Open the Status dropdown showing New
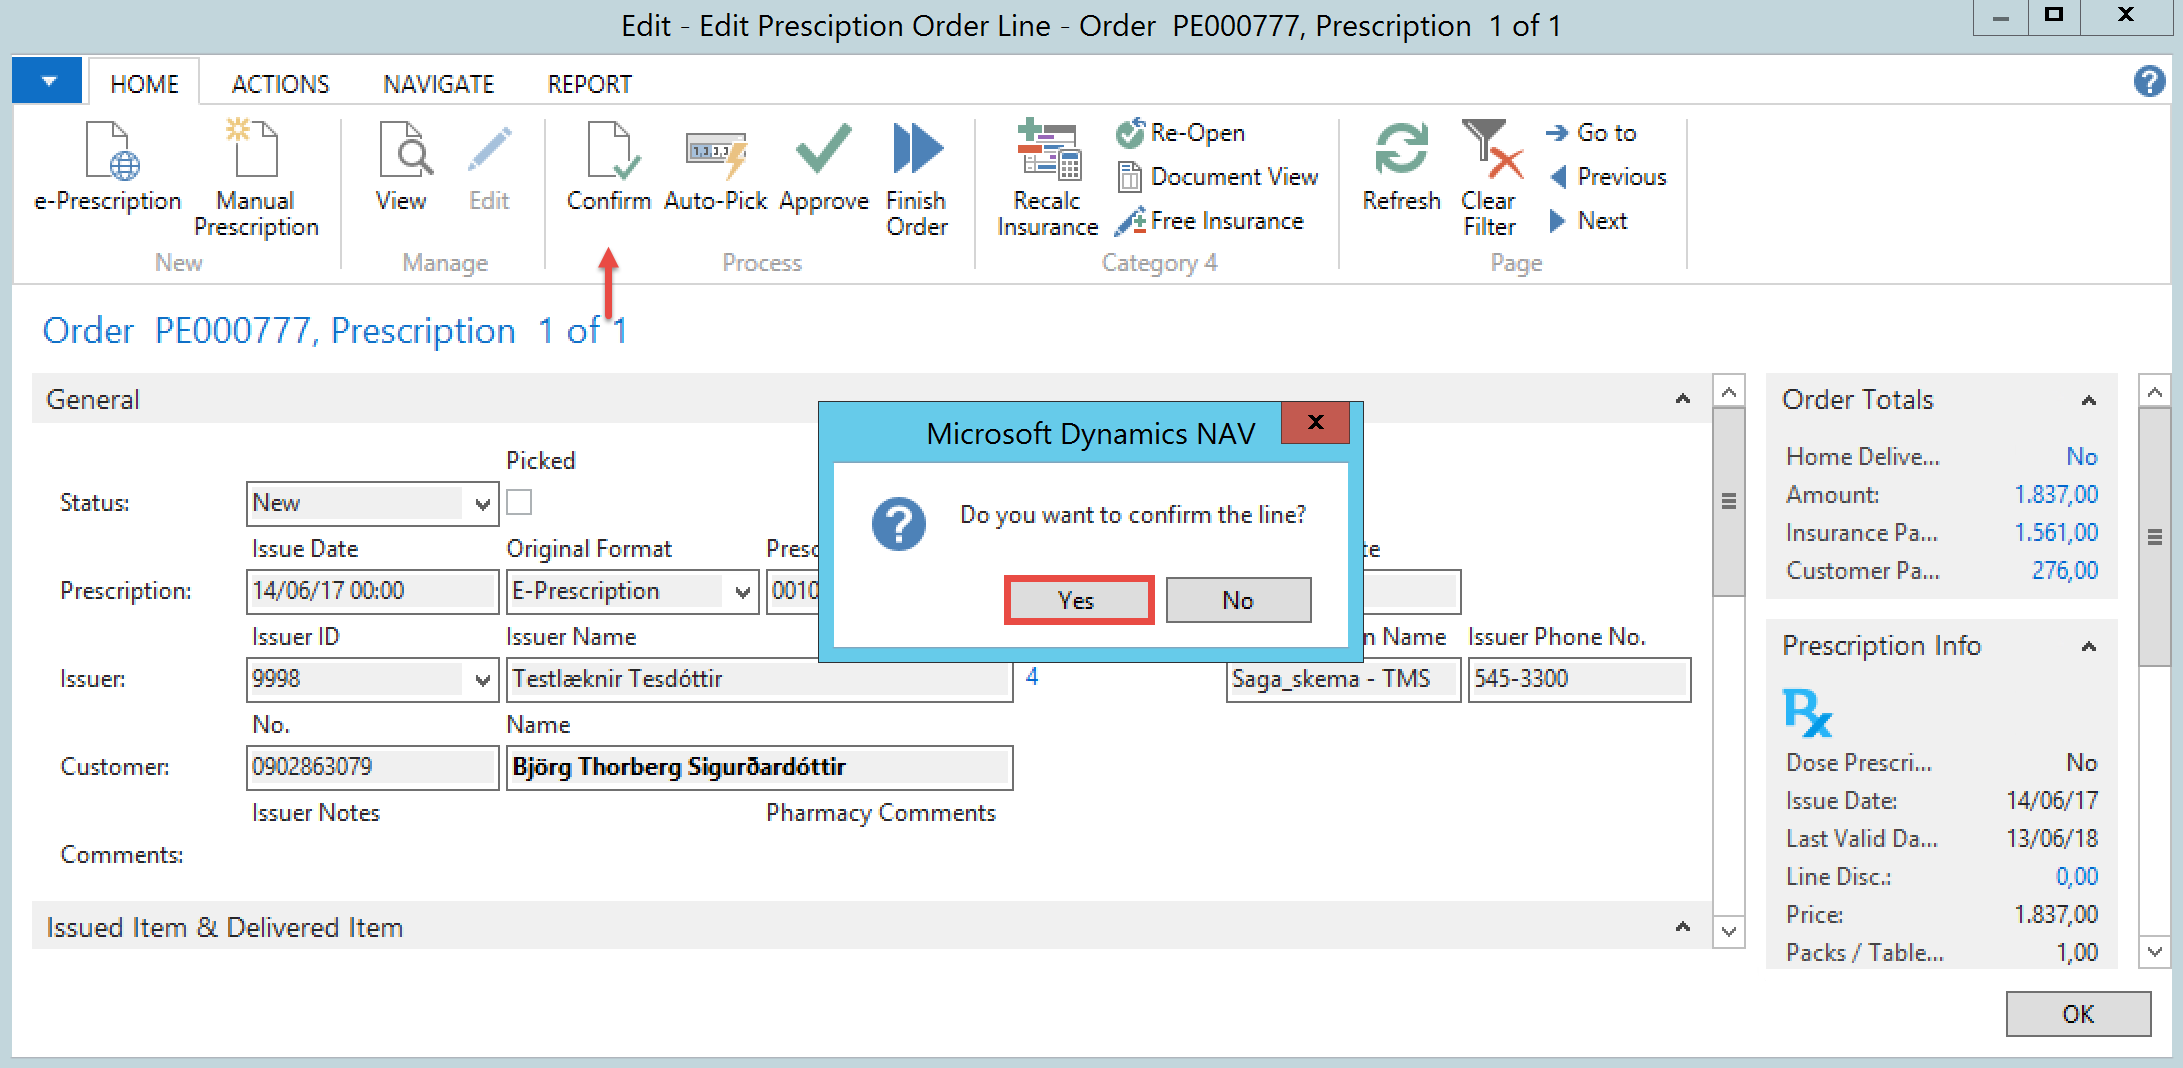 tap(482, 504)
